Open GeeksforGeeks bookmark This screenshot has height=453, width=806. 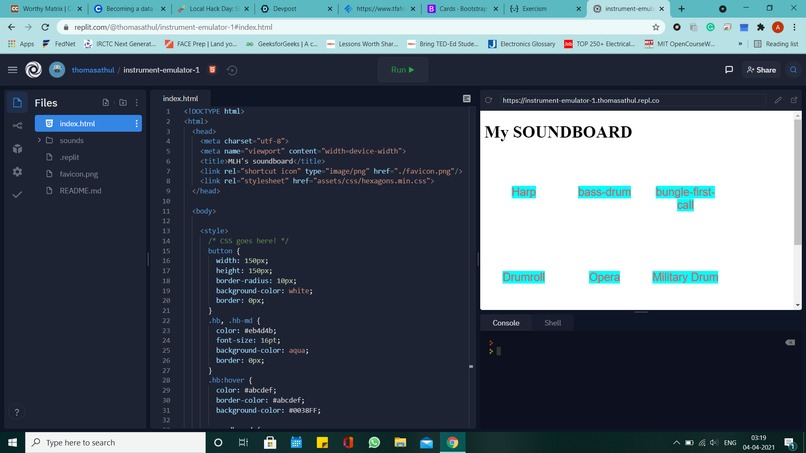pos(281,44)
